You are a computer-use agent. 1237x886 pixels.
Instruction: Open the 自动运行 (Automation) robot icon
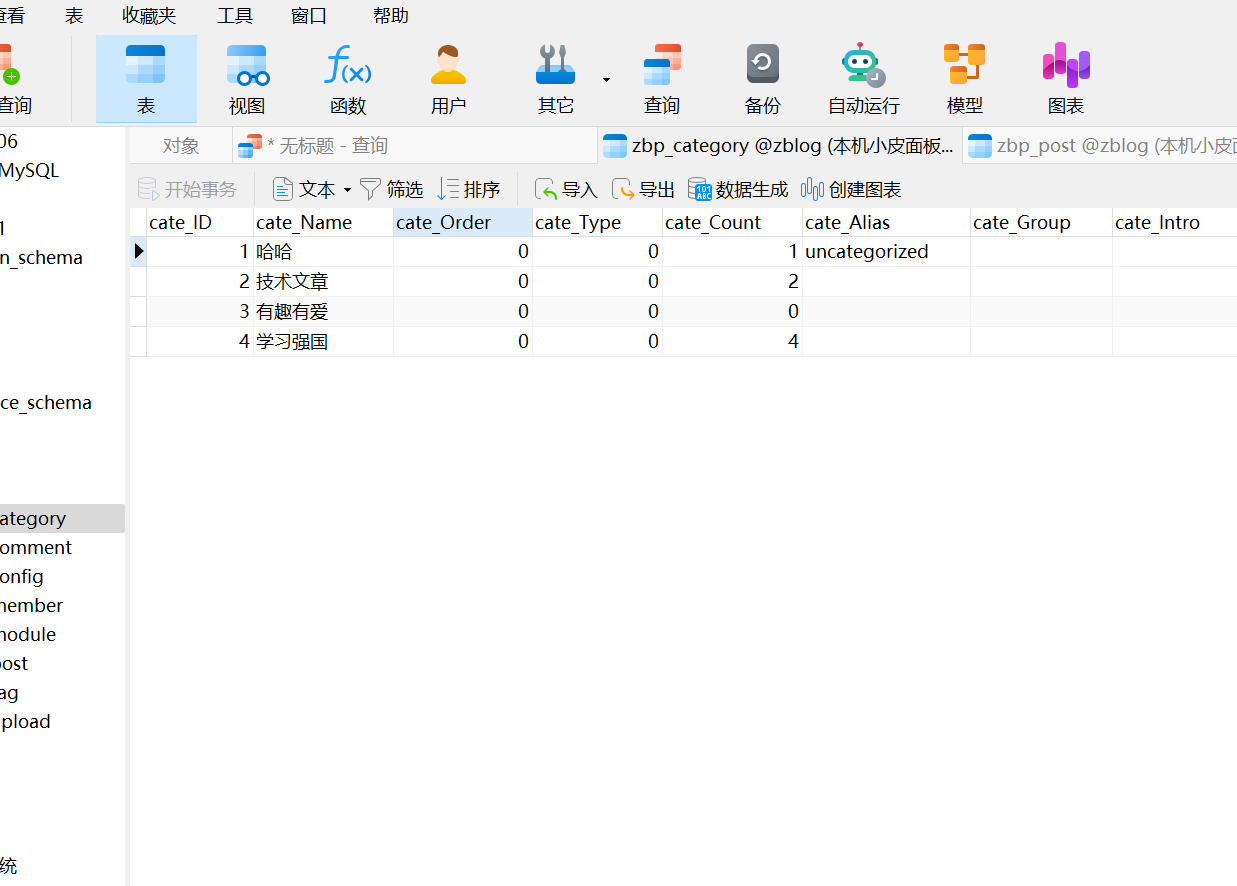coord(863,79)
